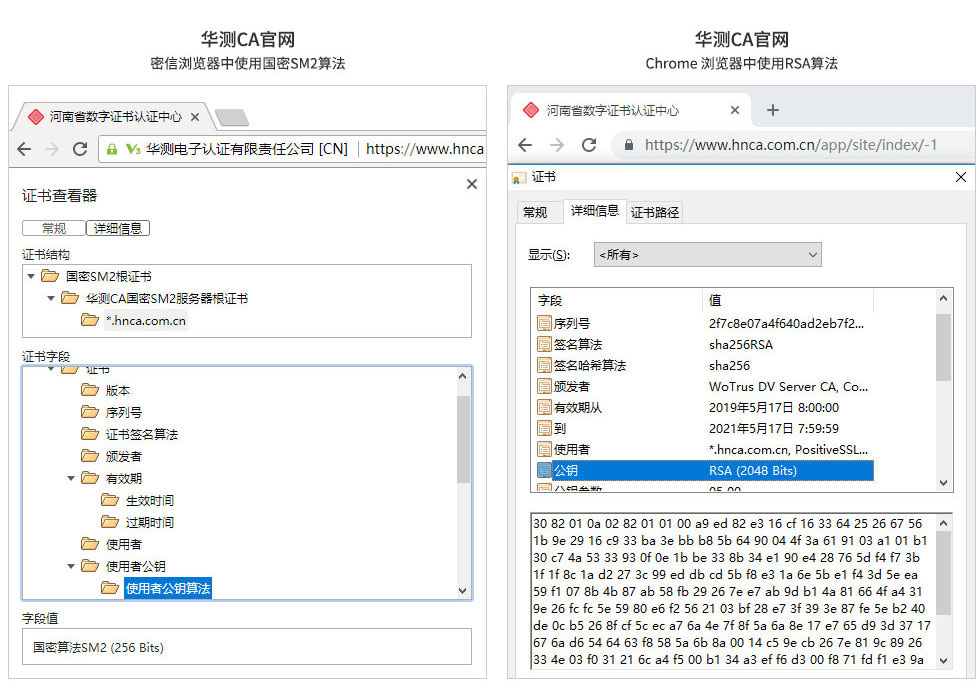980x700 pixels.
Task: Click scroll-up arrow of 证书字段 list
Action: (462, 376)
